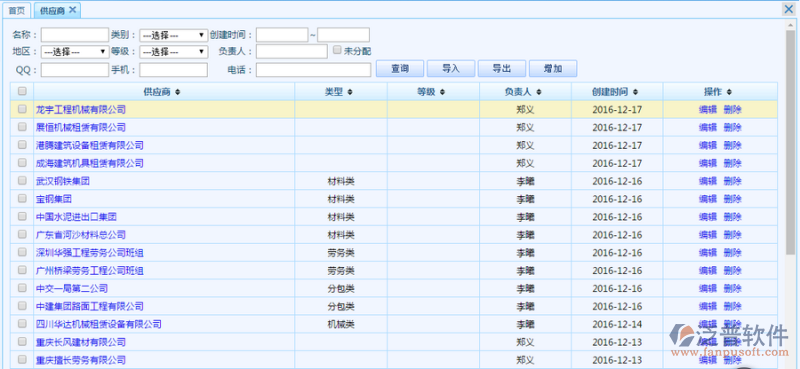This screenshot has width=800, height=369.
Task: Click the 2016-12-14 date cell
Action: pyautogui.click(x=617, y=324)
